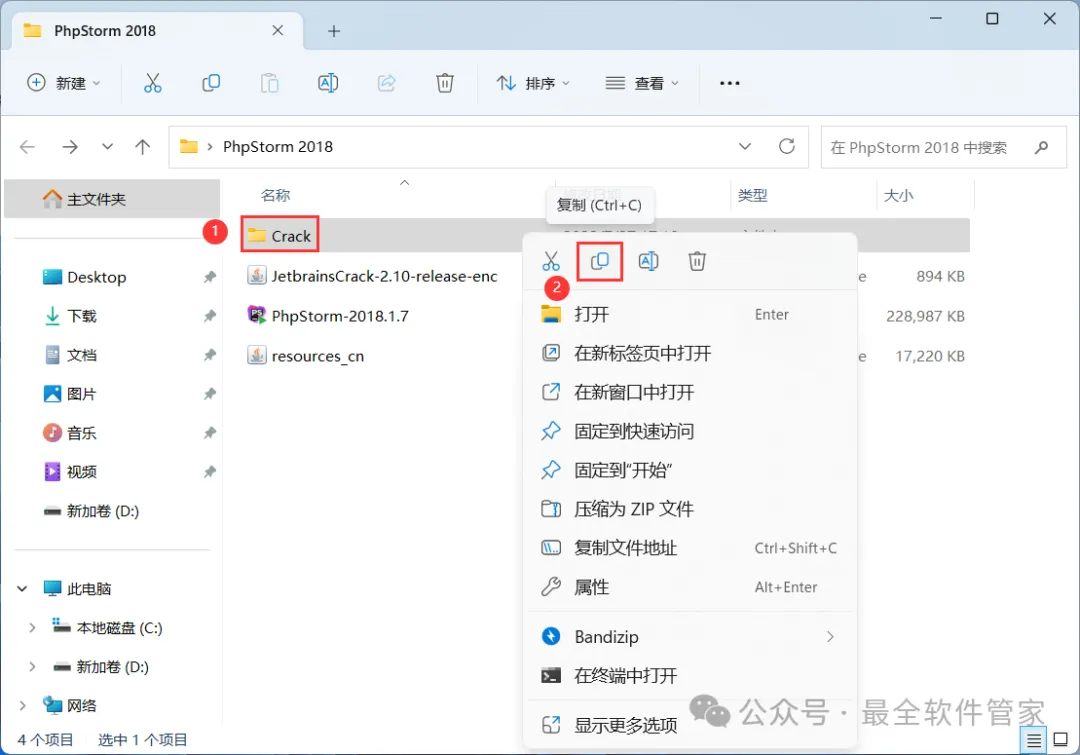This screenshot has height=755, width=1080.
Task: Select the PhpStorm 2018 tab
Action: click(158, 31)
